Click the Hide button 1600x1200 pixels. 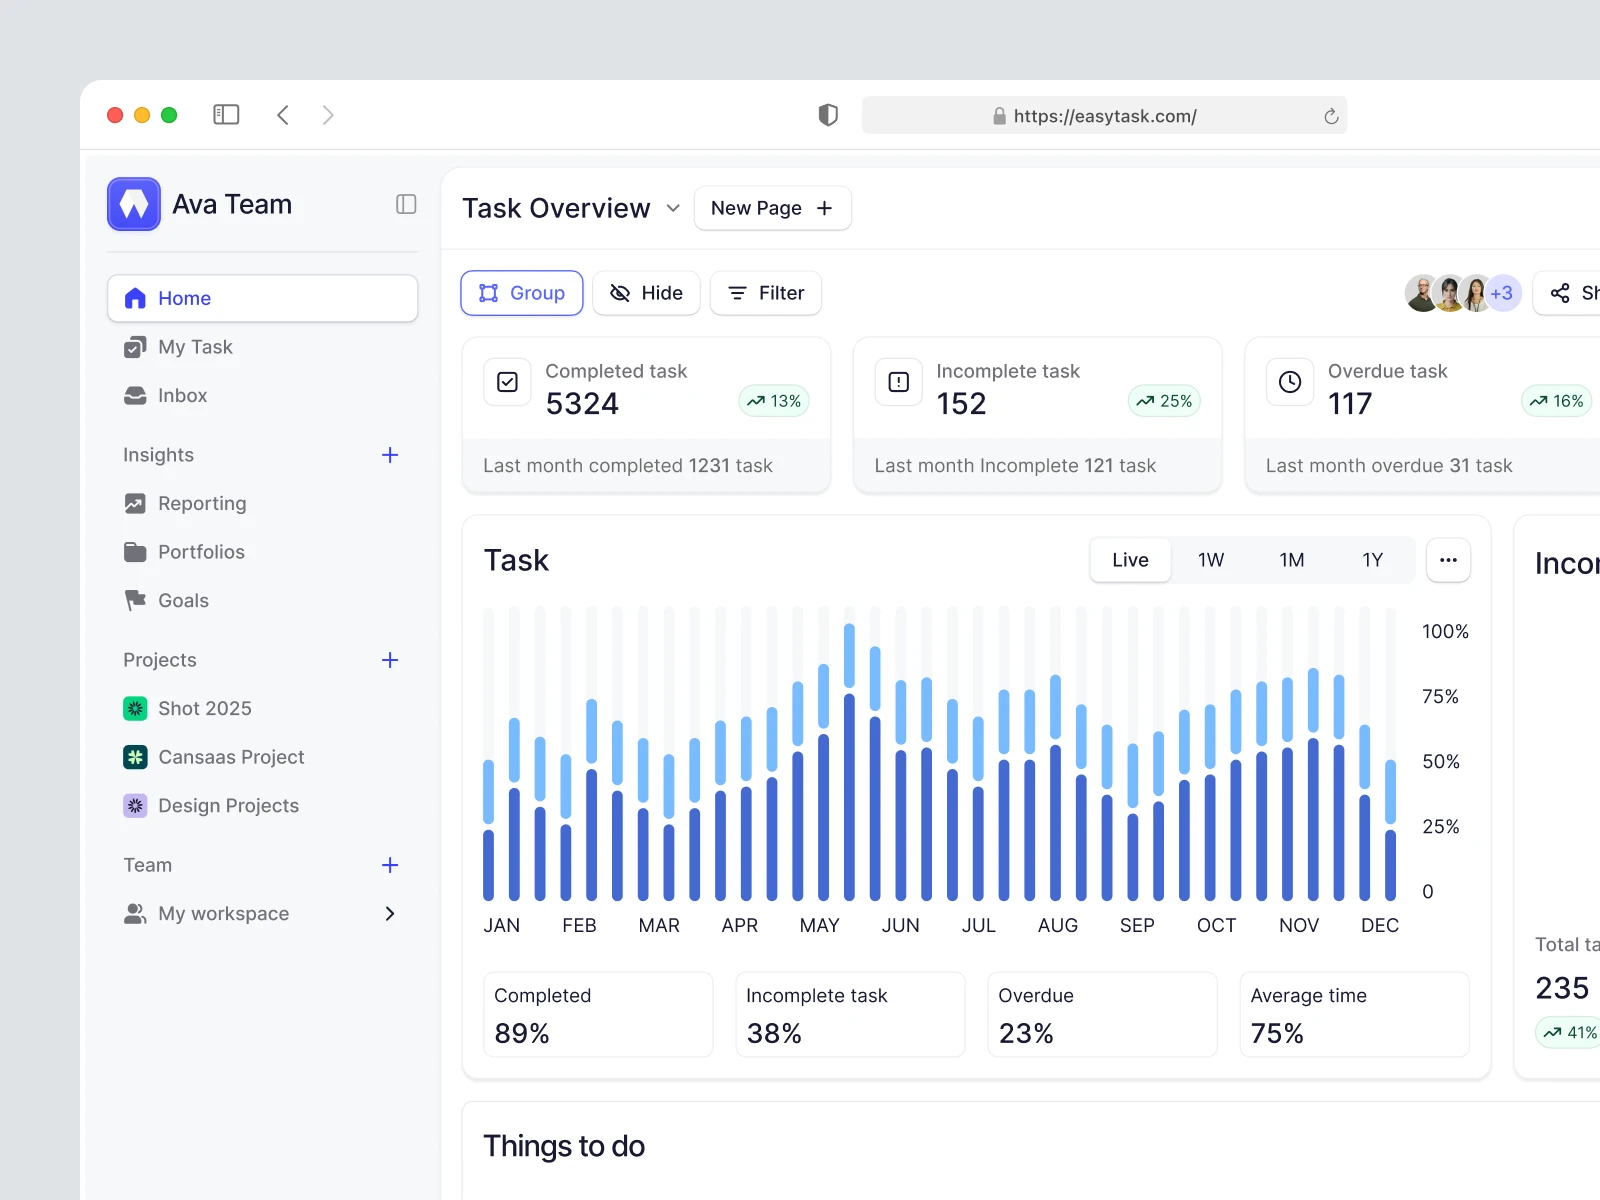(x=646, y=293)
